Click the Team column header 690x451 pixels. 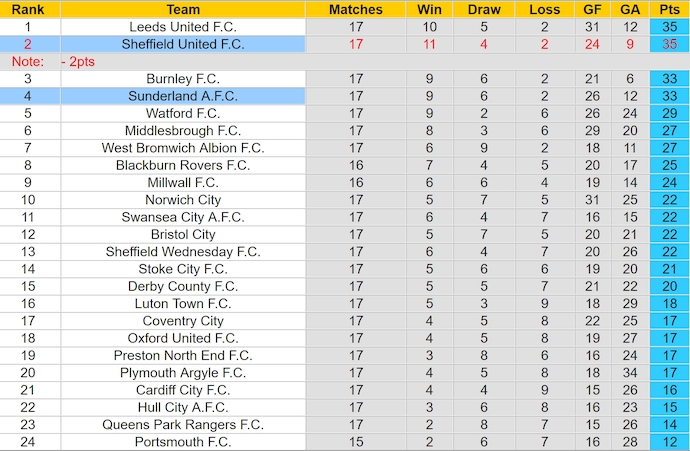tap(183, 9)
